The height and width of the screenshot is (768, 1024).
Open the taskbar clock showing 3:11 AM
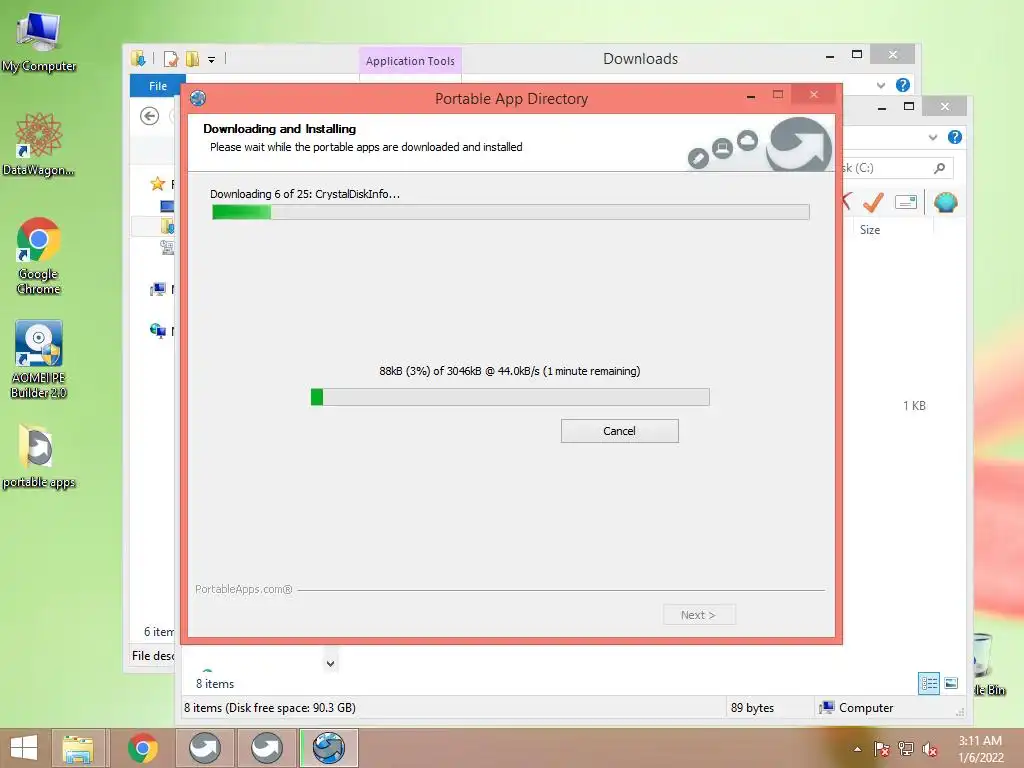[x=980, y=749]
